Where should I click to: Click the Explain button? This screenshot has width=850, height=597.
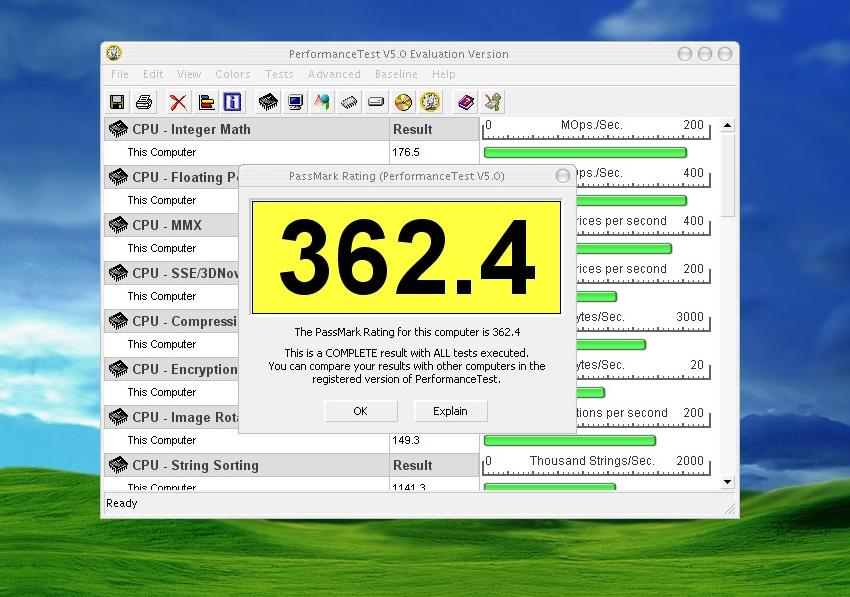click(450, 411)
